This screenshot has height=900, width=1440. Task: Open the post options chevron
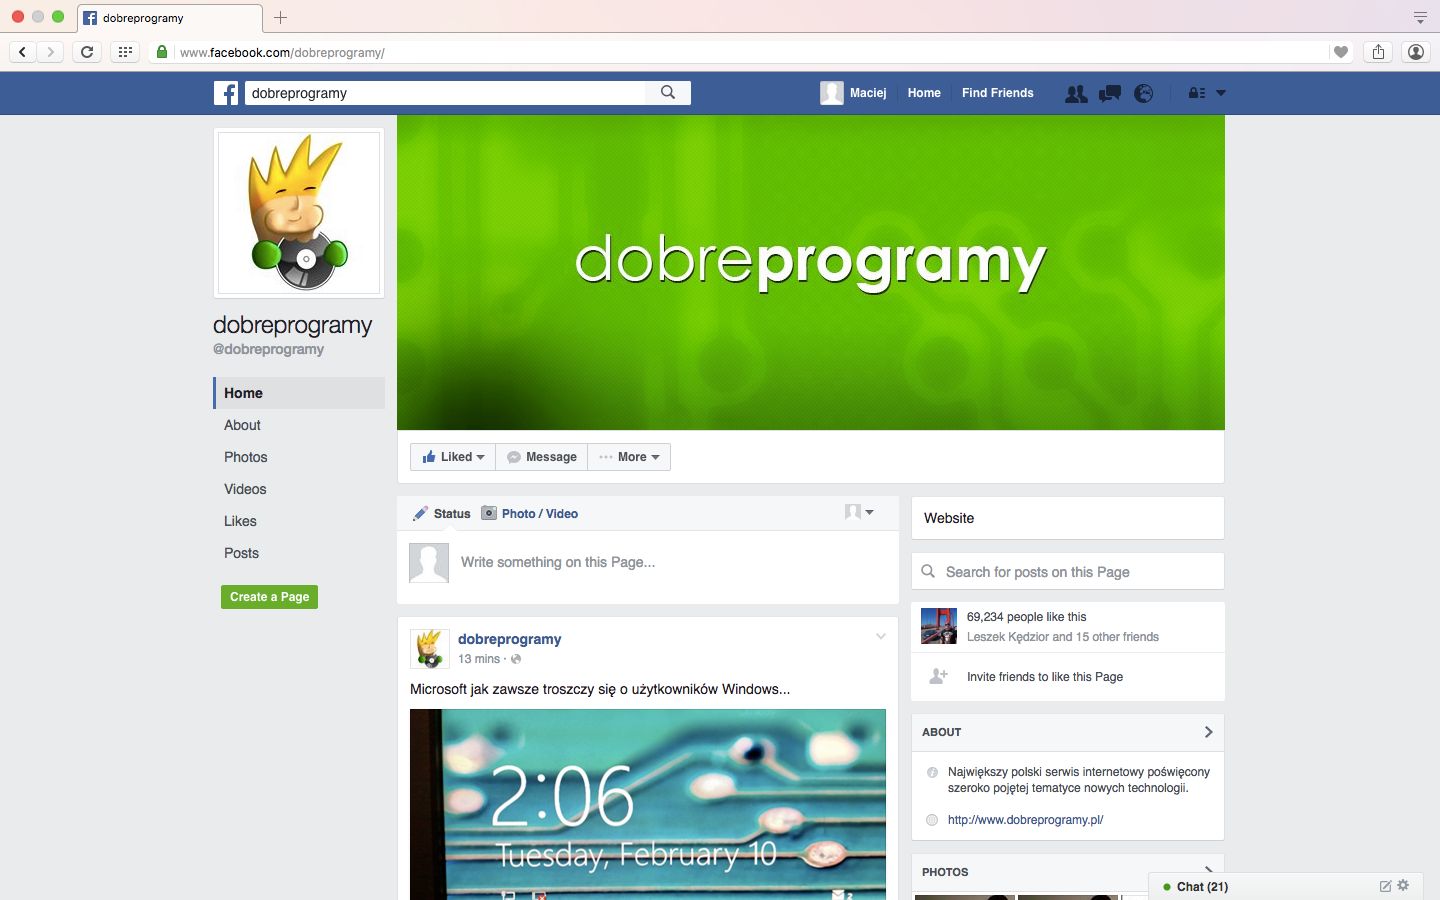pyautogui.click(x=881, y=637)
